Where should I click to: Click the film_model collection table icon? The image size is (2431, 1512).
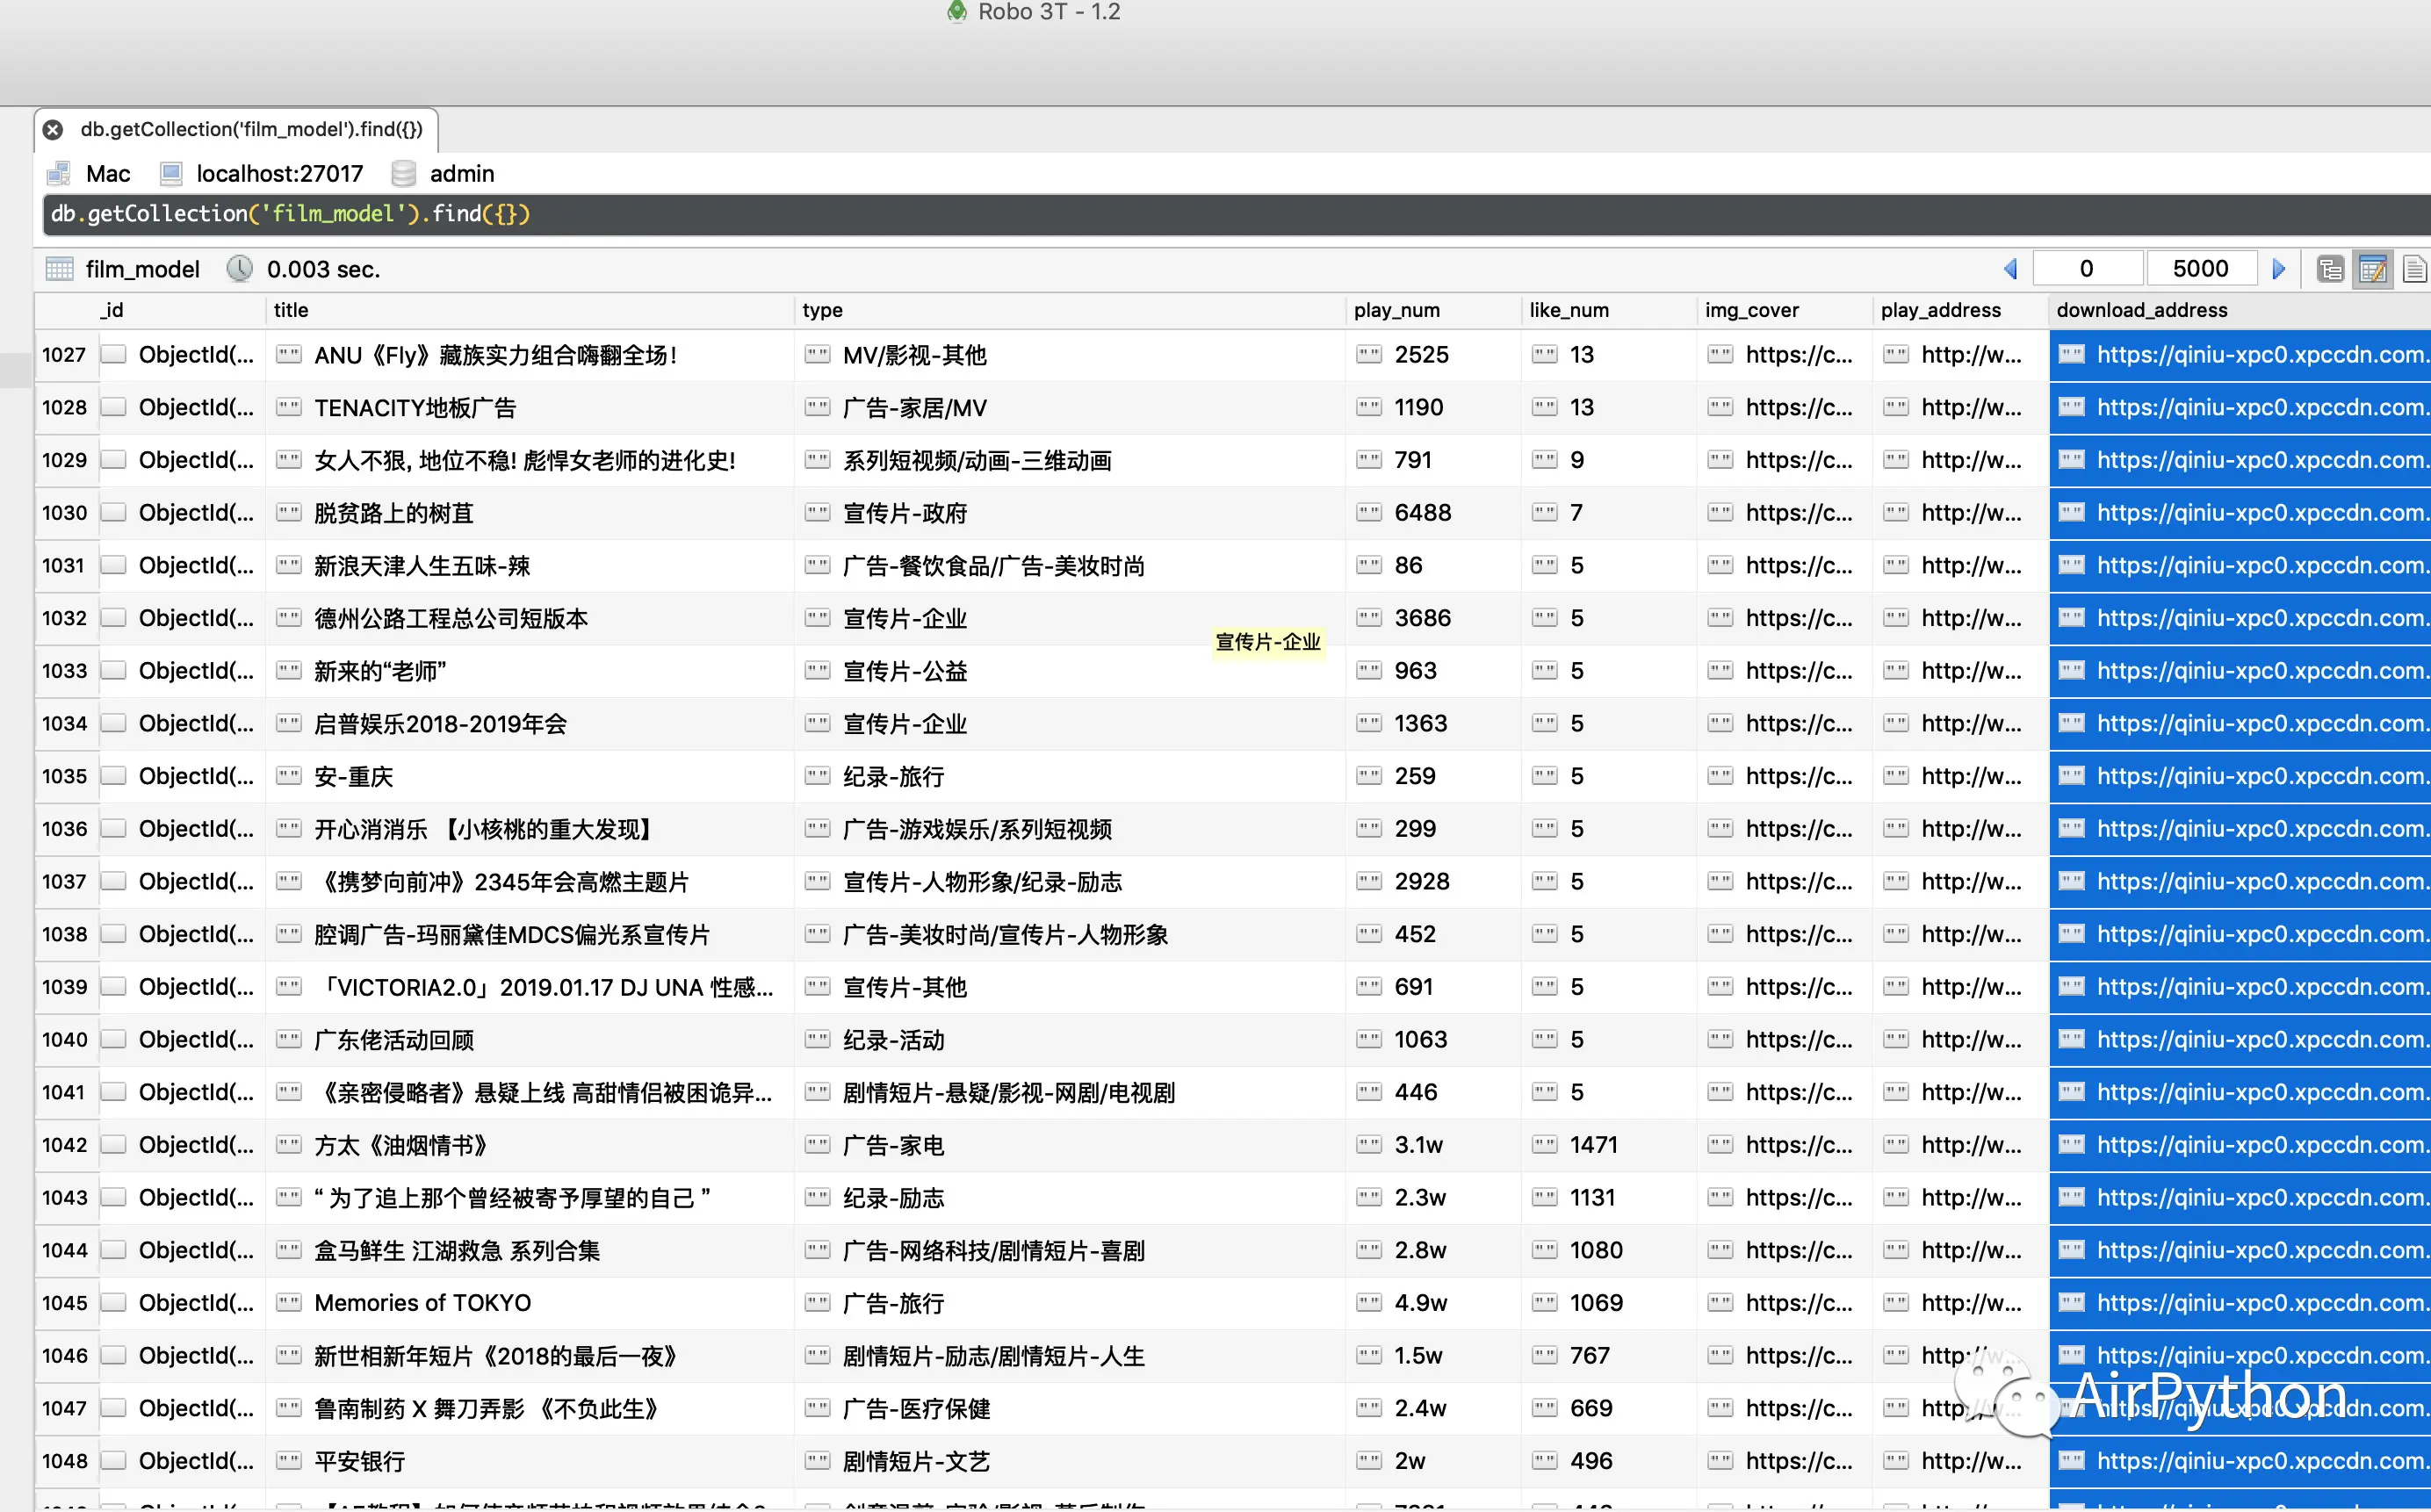(x=60, y=269)
